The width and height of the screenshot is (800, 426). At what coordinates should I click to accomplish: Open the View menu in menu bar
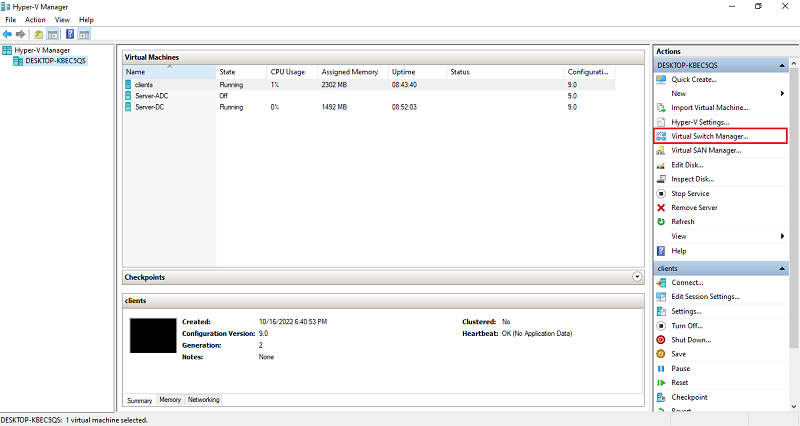pyautogui.click(x=62, y=19)
